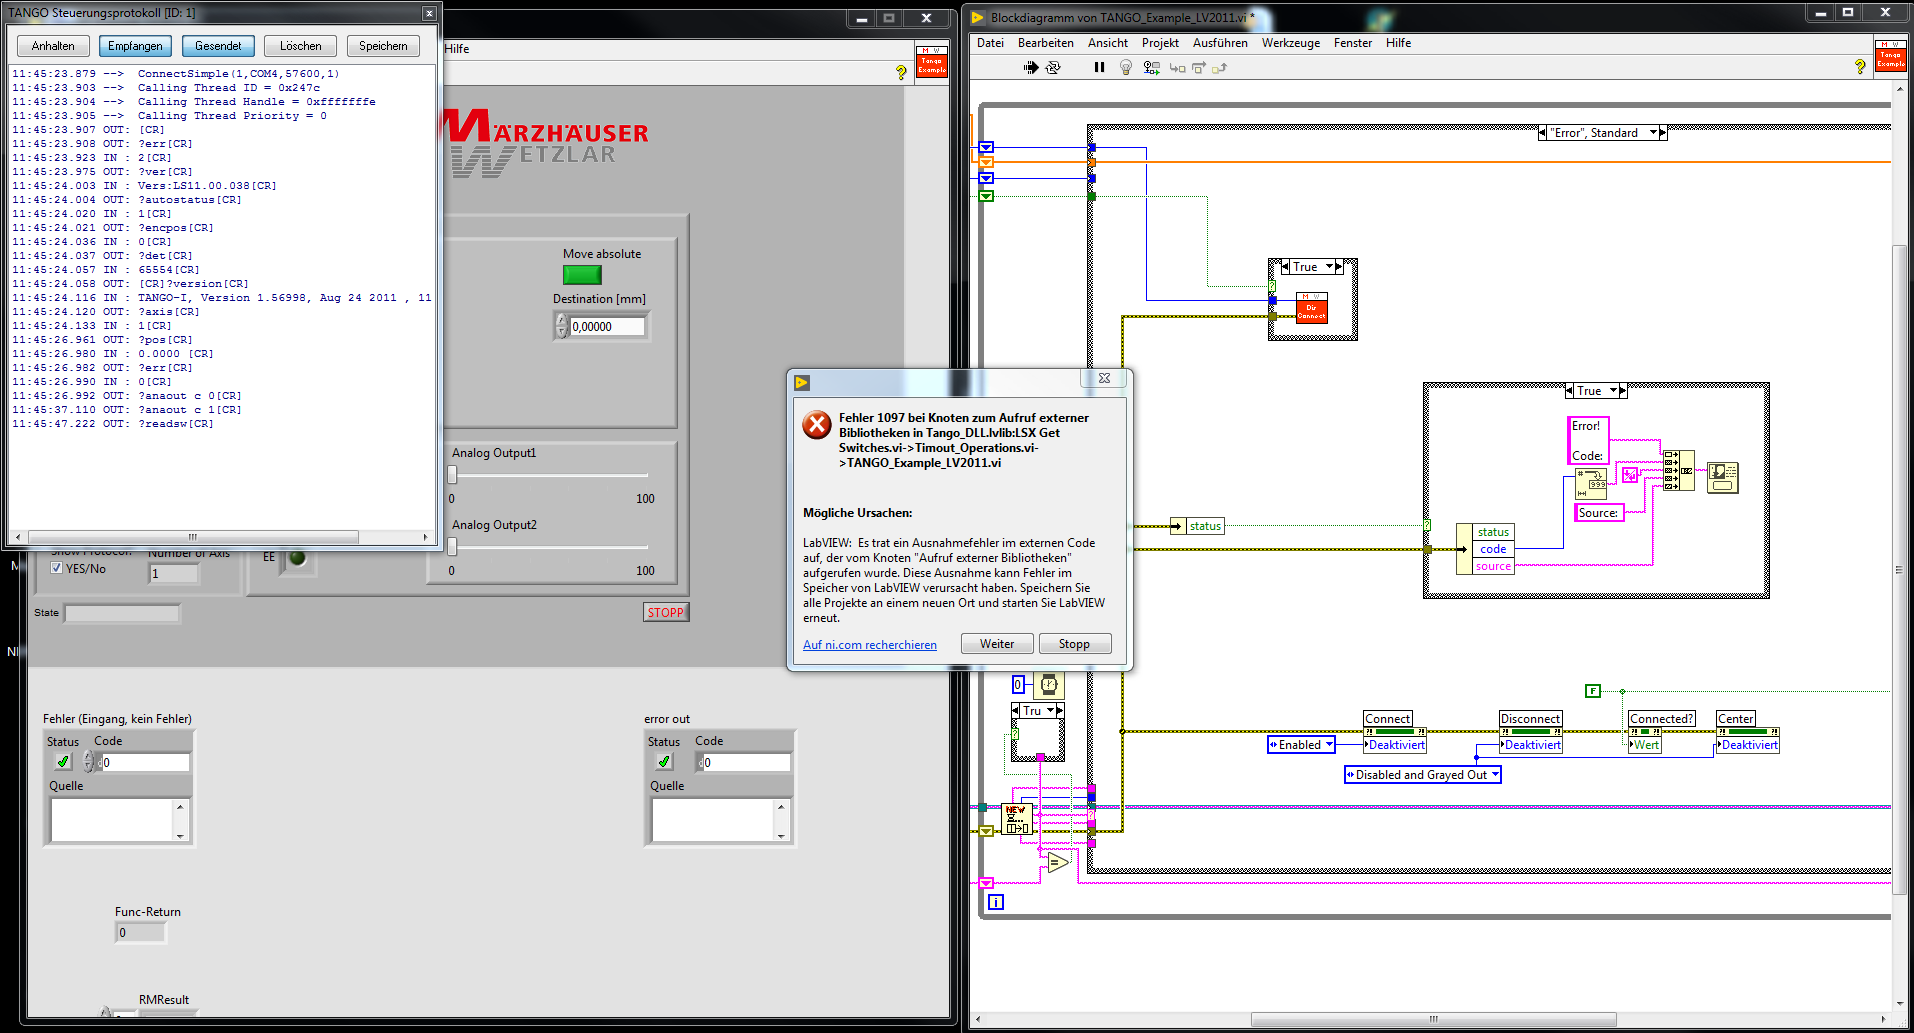Click the Step Into toolbar icon

pyautogui.click(x=1177, y=67)
